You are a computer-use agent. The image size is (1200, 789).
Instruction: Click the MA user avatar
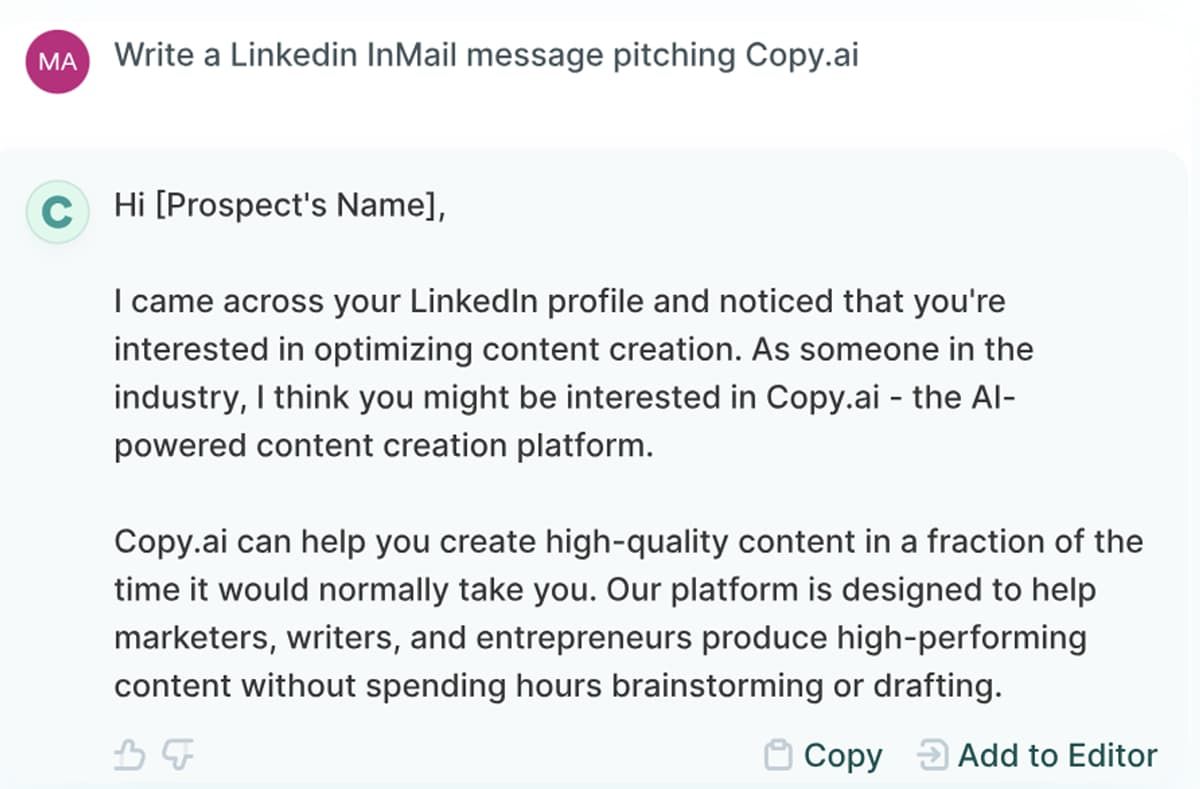click(x=58, y=61)
